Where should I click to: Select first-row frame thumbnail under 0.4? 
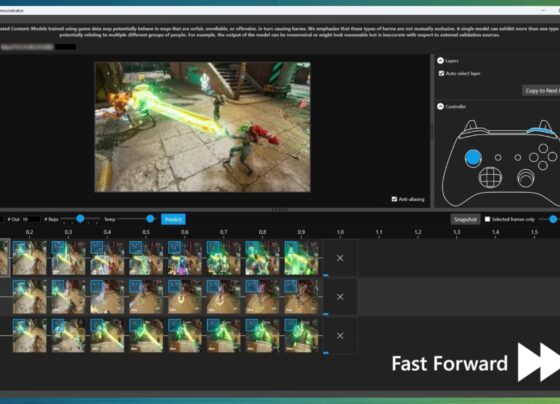click(x=107, y=258)
